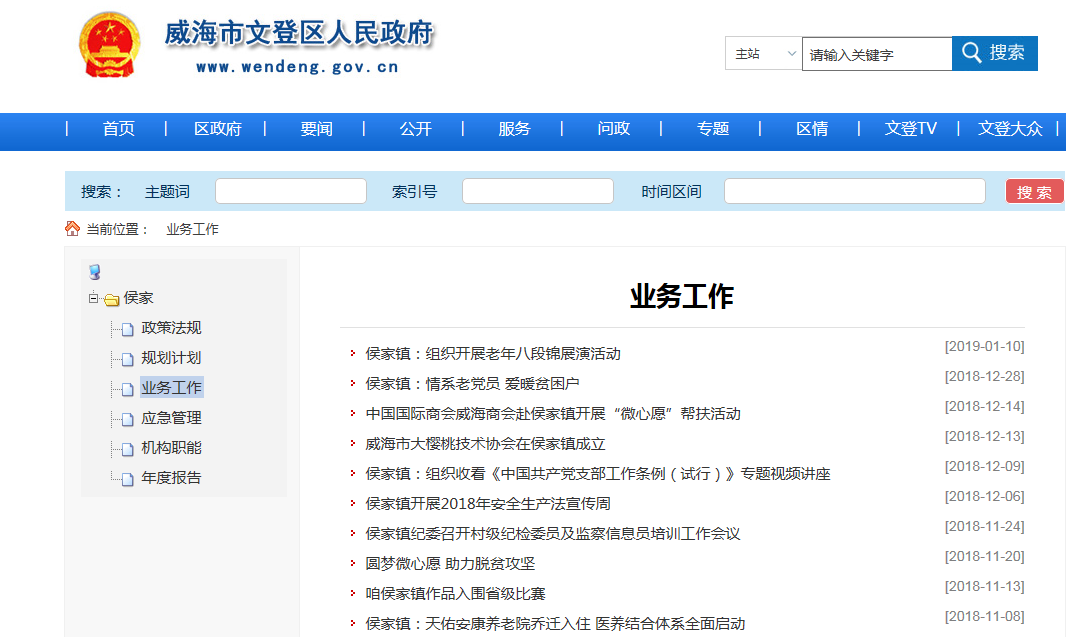Click the document icon beside 年度报告
This screenshot has width=1066, height=637.
127,479
